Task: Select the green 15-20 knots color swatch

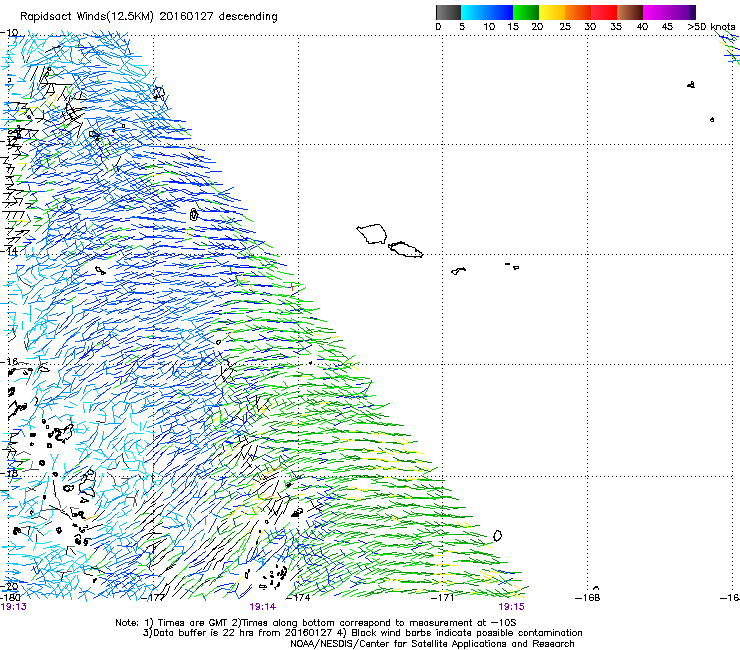Action: click(x=526, y=12)
